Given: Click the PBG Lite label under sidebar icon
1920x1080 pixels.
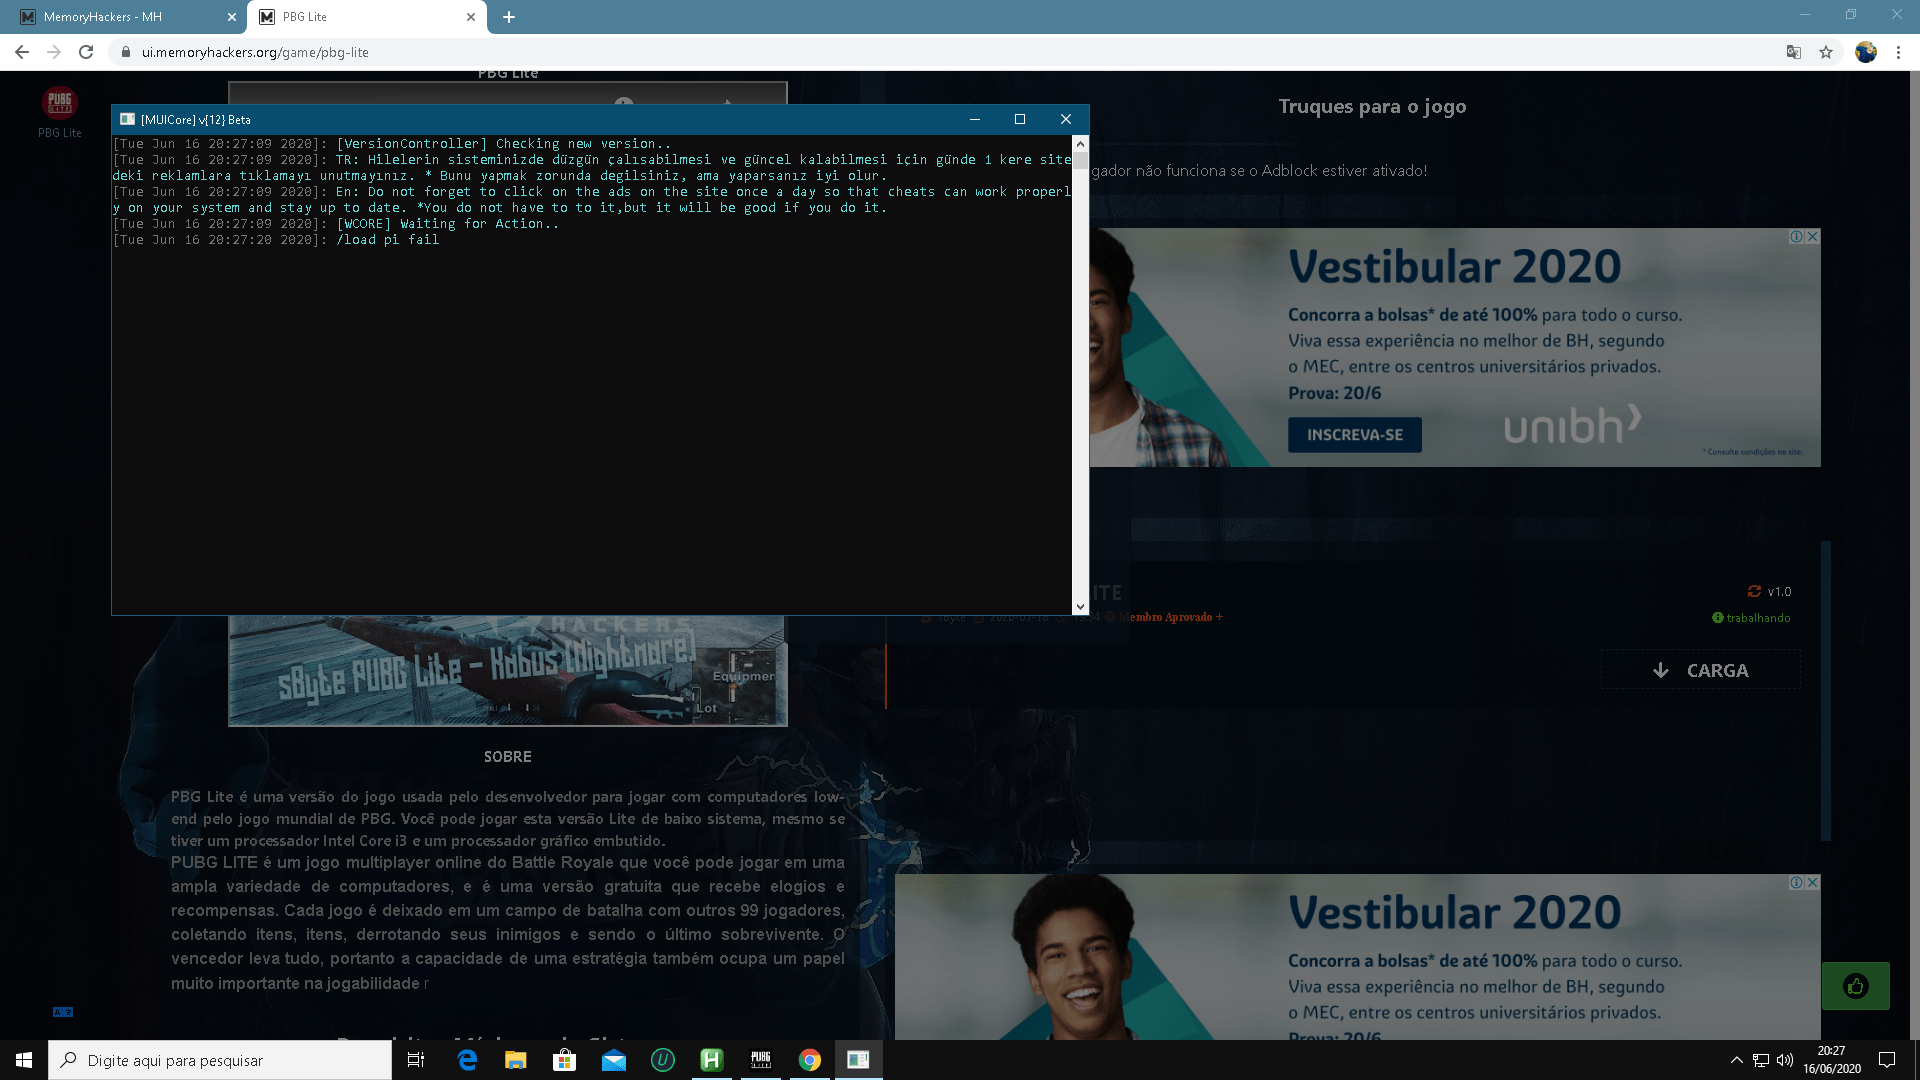Looking at the screenshot, I should tap(60, 133).
